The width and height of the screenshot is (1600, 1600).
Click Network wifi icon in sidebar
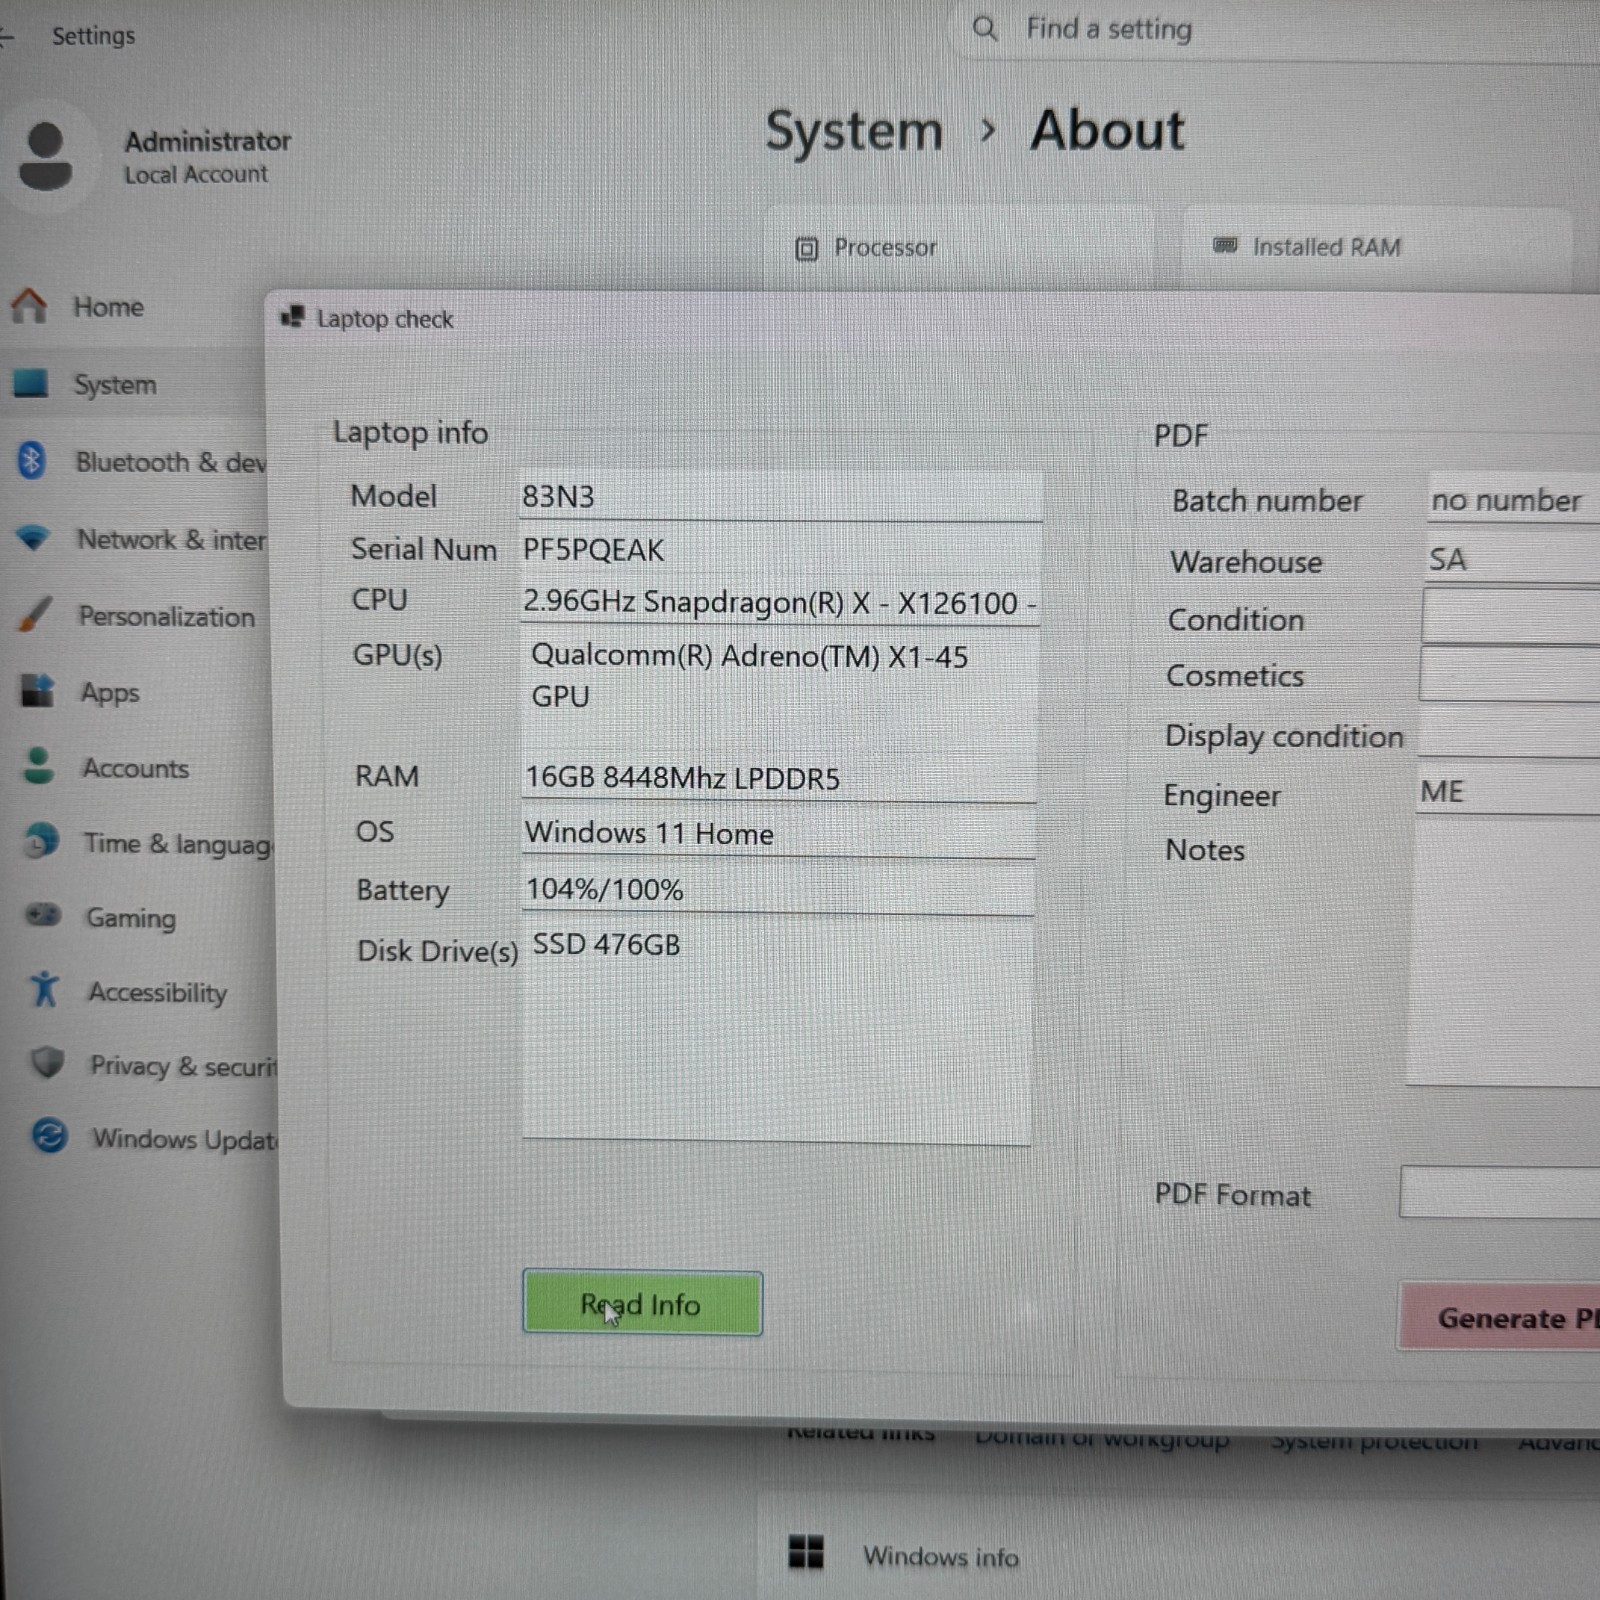(33, 538)
